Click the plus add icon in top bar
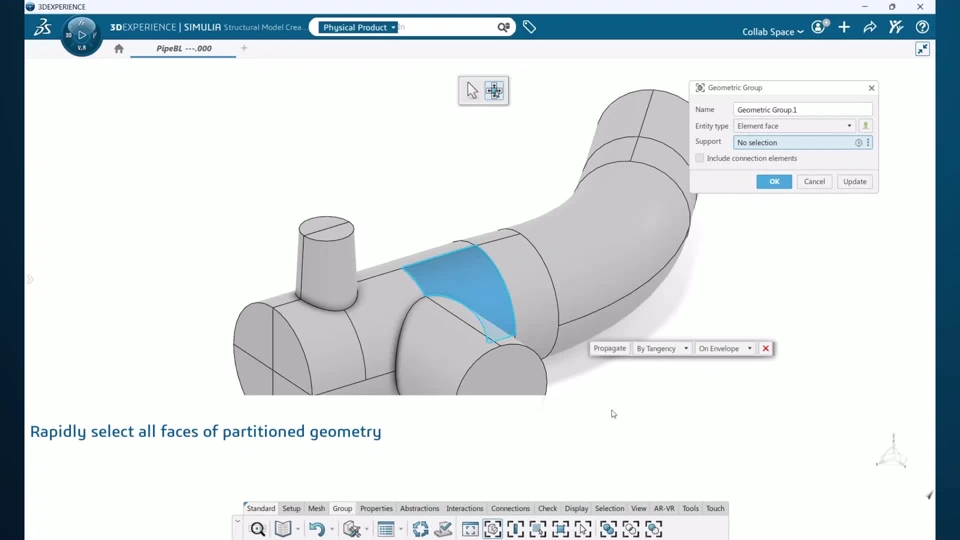 coord(844,27)
